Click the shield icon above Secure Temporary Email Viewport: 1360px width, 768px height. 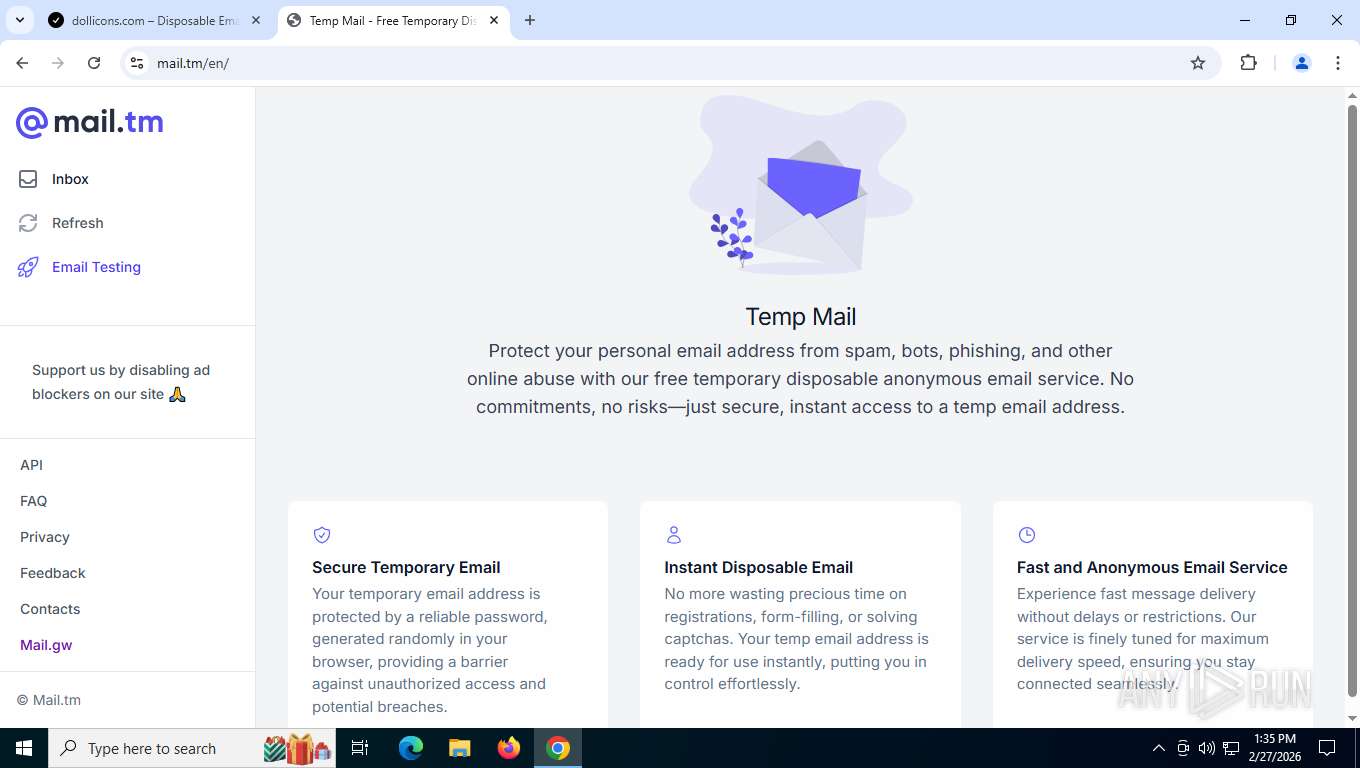pos(322,535)
